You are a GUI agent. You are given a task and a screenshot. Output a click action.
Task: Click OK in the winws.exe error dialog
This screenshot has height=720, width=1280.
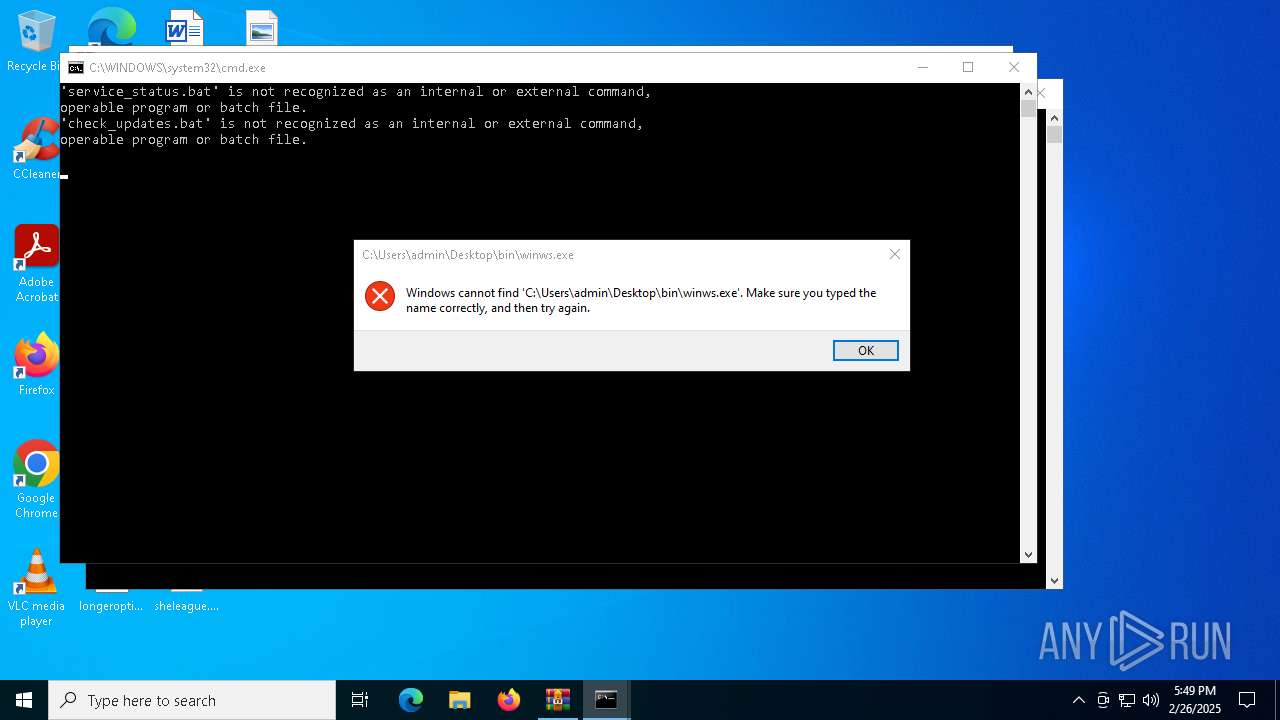coord(865,350)
